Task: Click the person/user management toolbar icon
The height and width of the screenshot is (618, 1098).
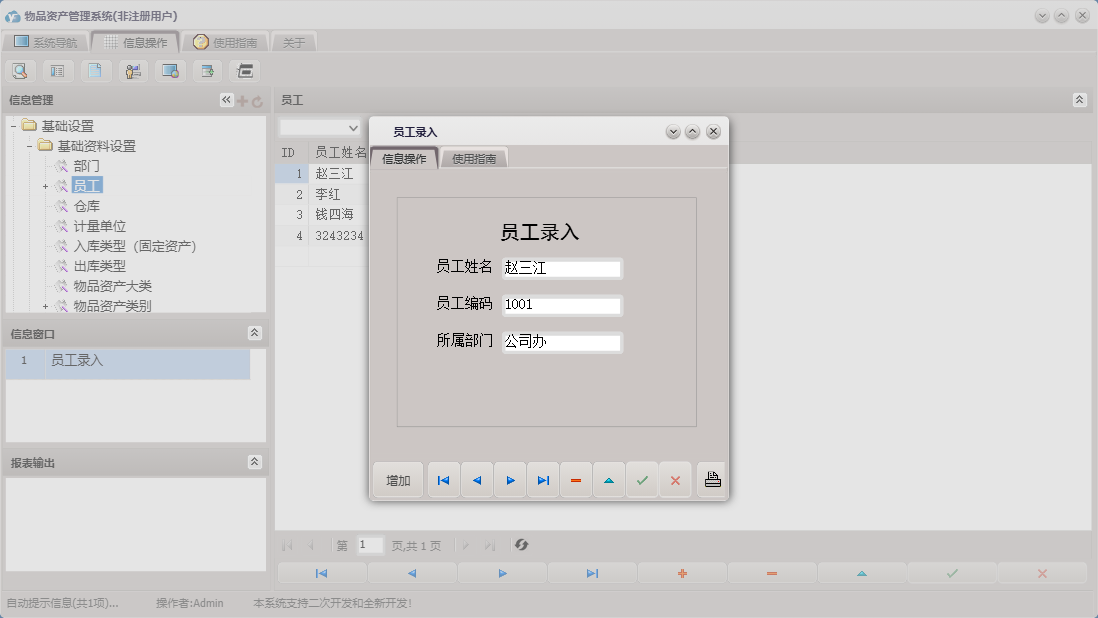Action: [132, 70]
